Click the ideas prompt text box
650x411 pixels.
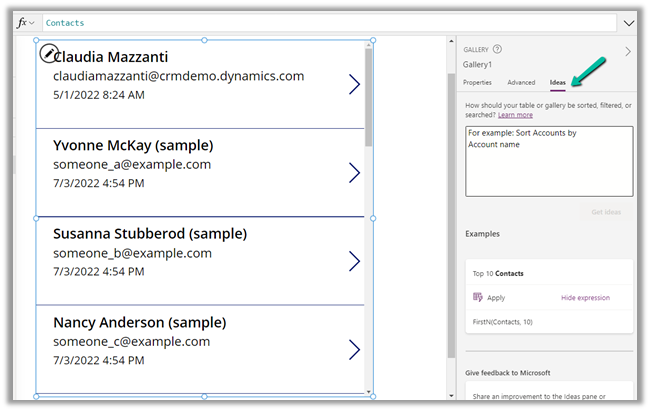point(549,161)
